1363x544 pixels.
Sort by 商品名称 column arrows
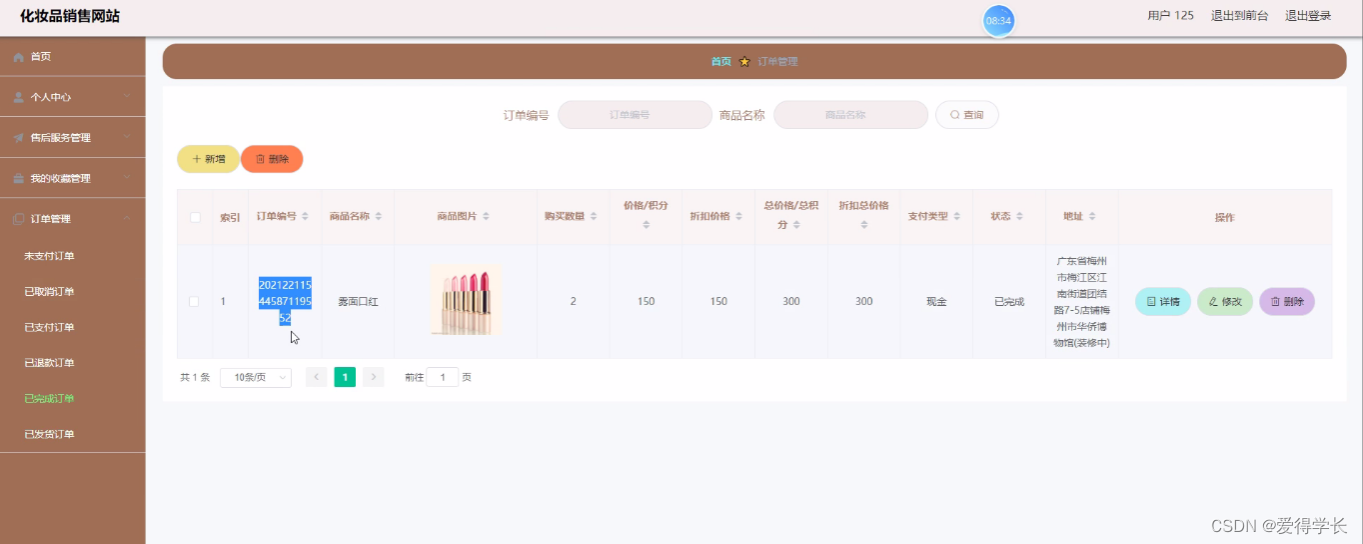click(x=379, y=217)
